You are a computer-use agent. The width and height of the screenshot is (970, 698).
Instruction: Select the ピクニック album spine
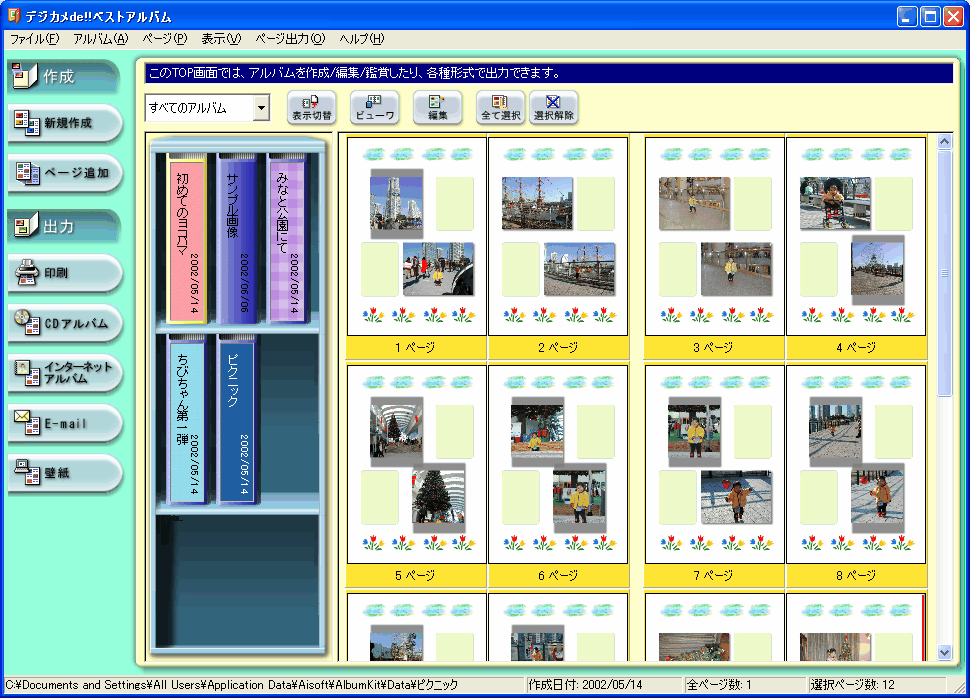pyautogui.click(x=237, y=419)
